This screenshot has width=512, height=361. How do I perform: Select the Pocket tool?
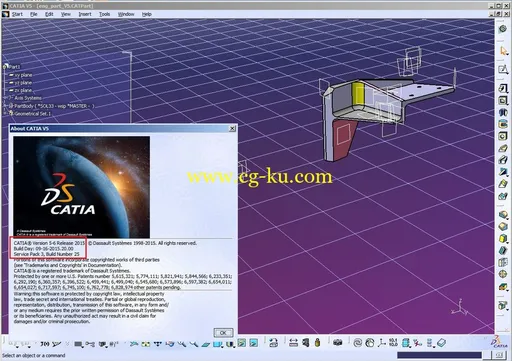pyautogui.click(x=503, y=100)
